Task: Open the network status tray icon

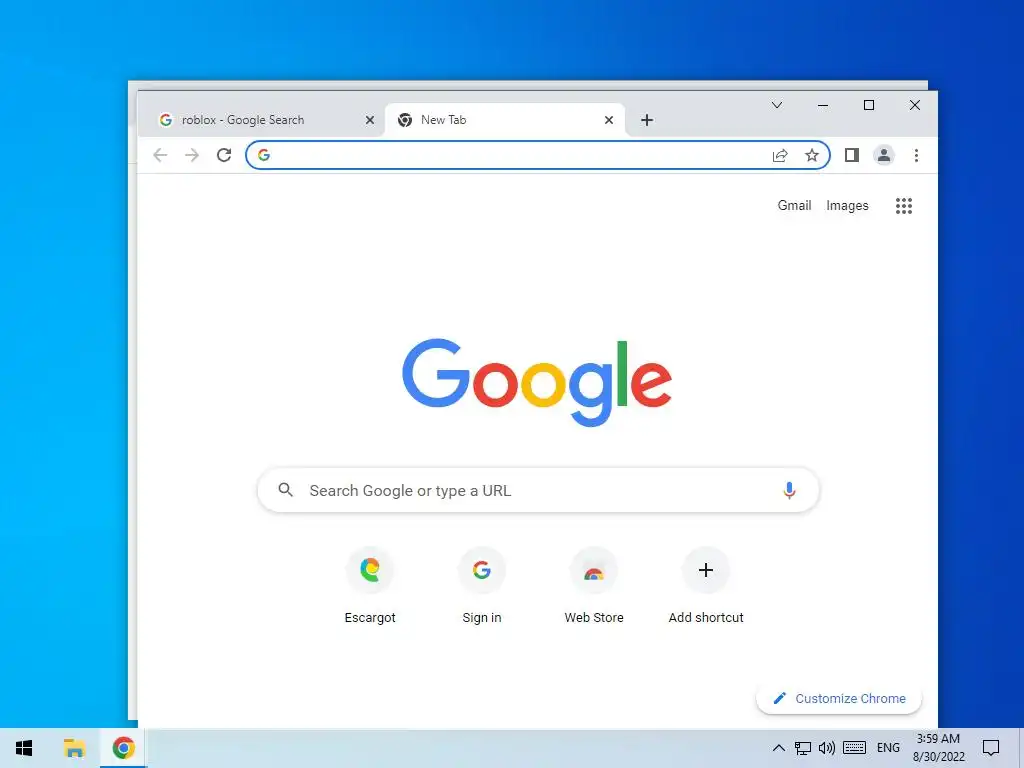Action: [x=803, y=748]
